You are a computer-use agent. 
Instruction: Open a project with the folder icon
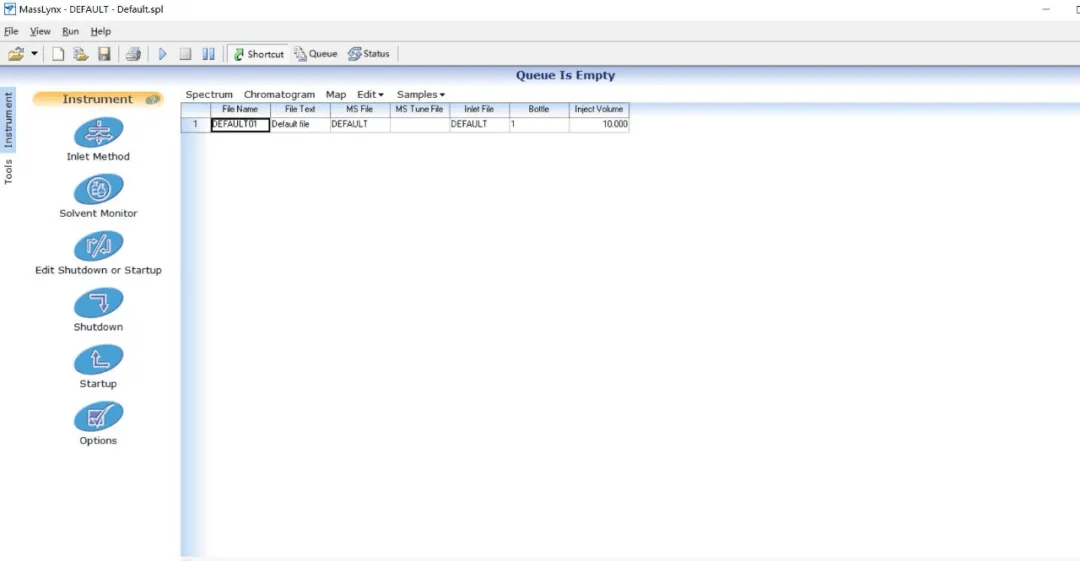click(x=16, y=54)
